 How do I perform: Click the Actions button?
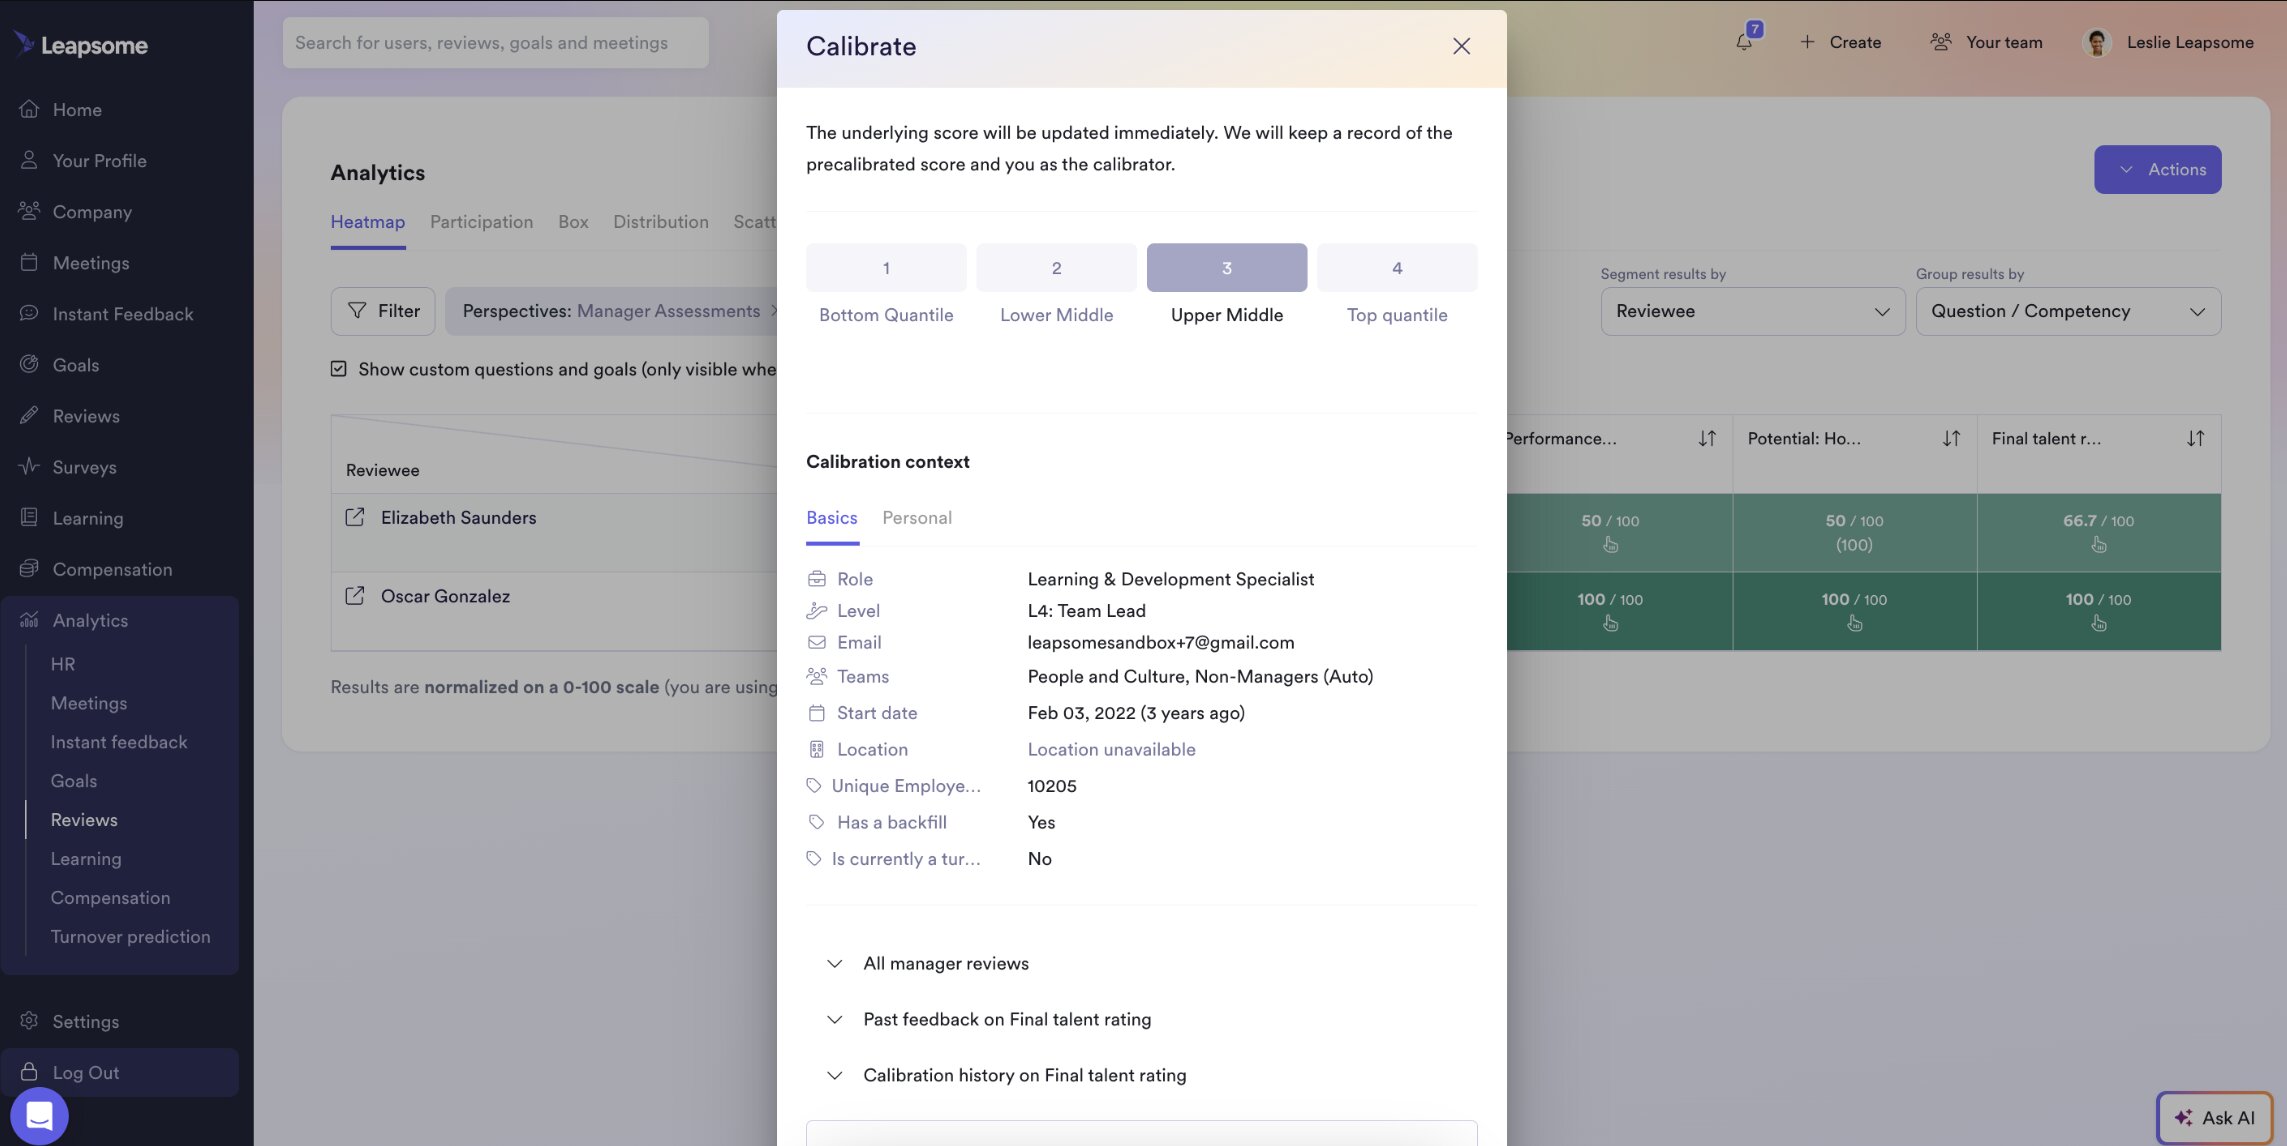[x=2157, y=169]
